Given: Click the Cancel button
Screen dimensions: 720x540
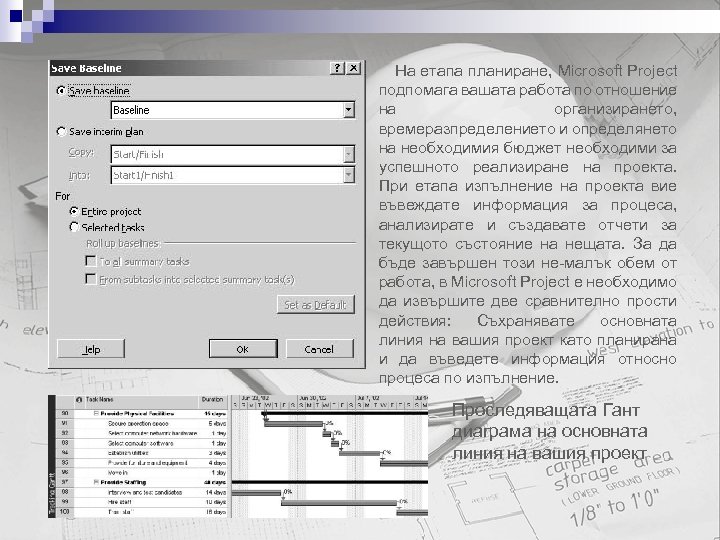Looking at the screenshot, I should pos(320,349).
